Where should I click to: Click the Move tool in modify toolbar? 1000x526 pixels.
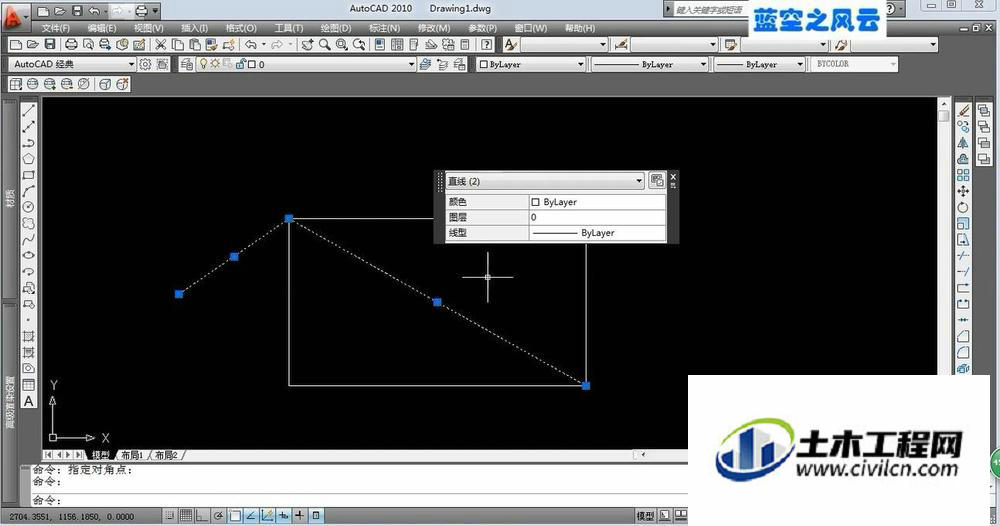[x=963, y=191]
